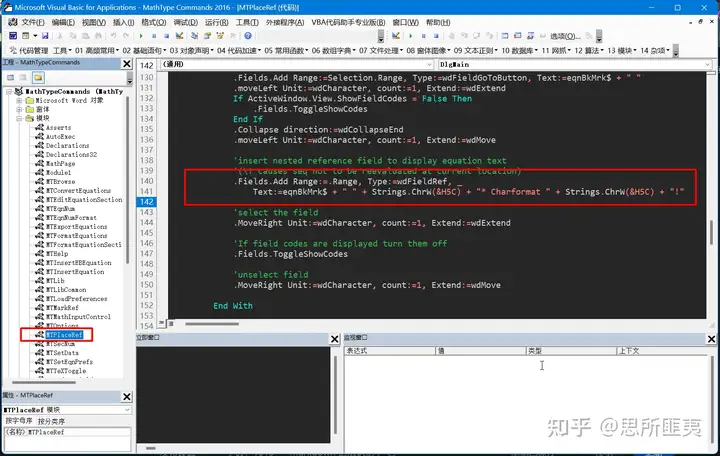Open the 编辑(E) menu
Image resolution: width=720 pixels, height=456 pixels.
pyautogui.click(x=63, y=22)
